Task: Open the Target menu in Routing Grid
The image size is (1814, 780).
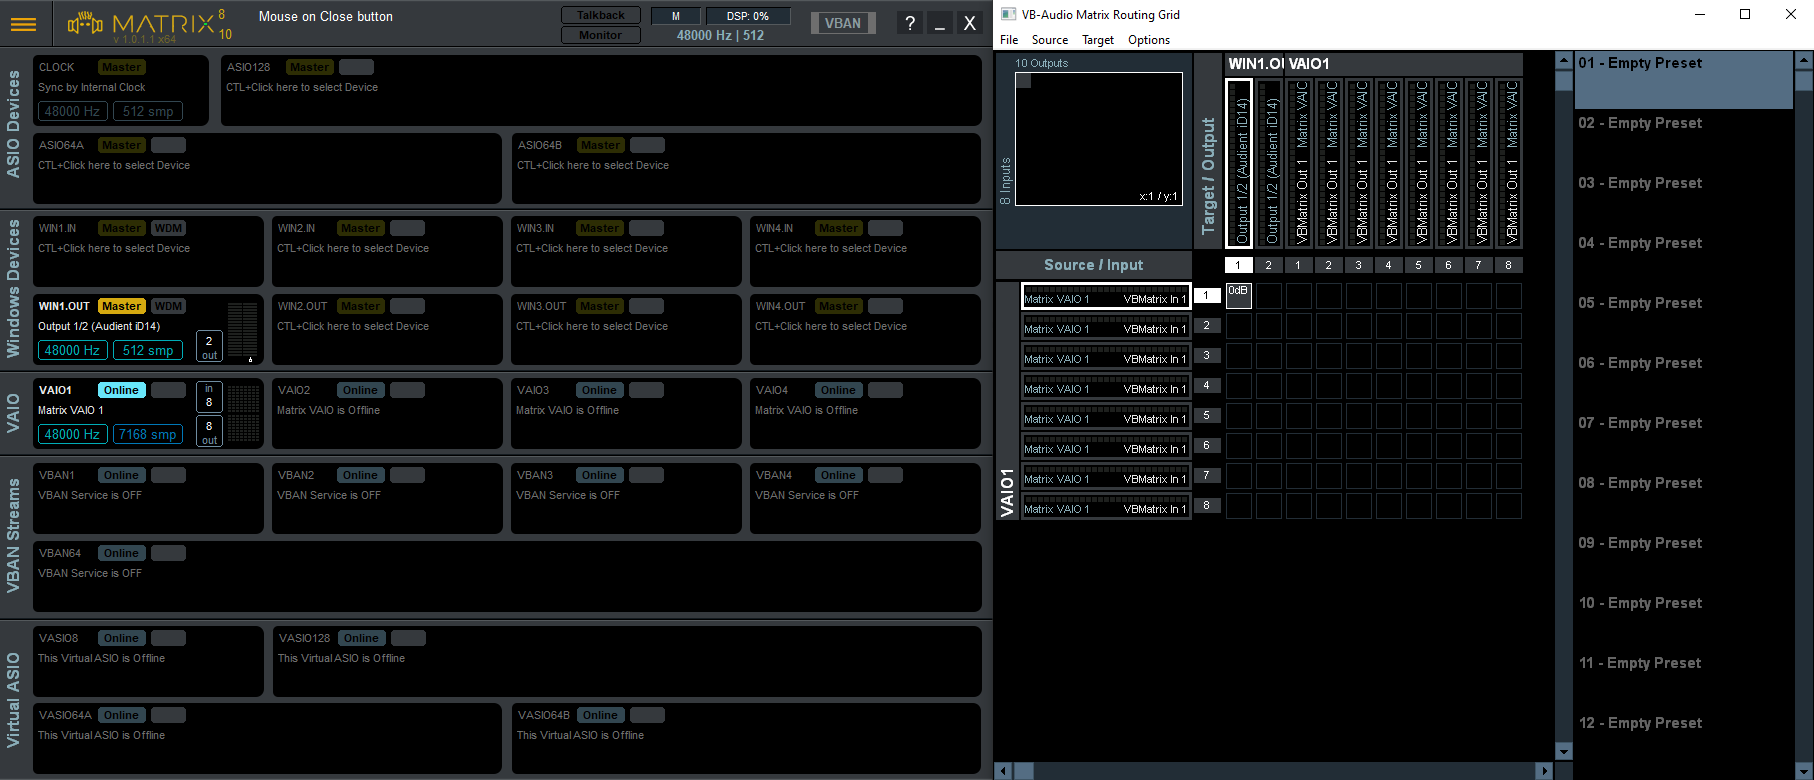Action: 1098,40
